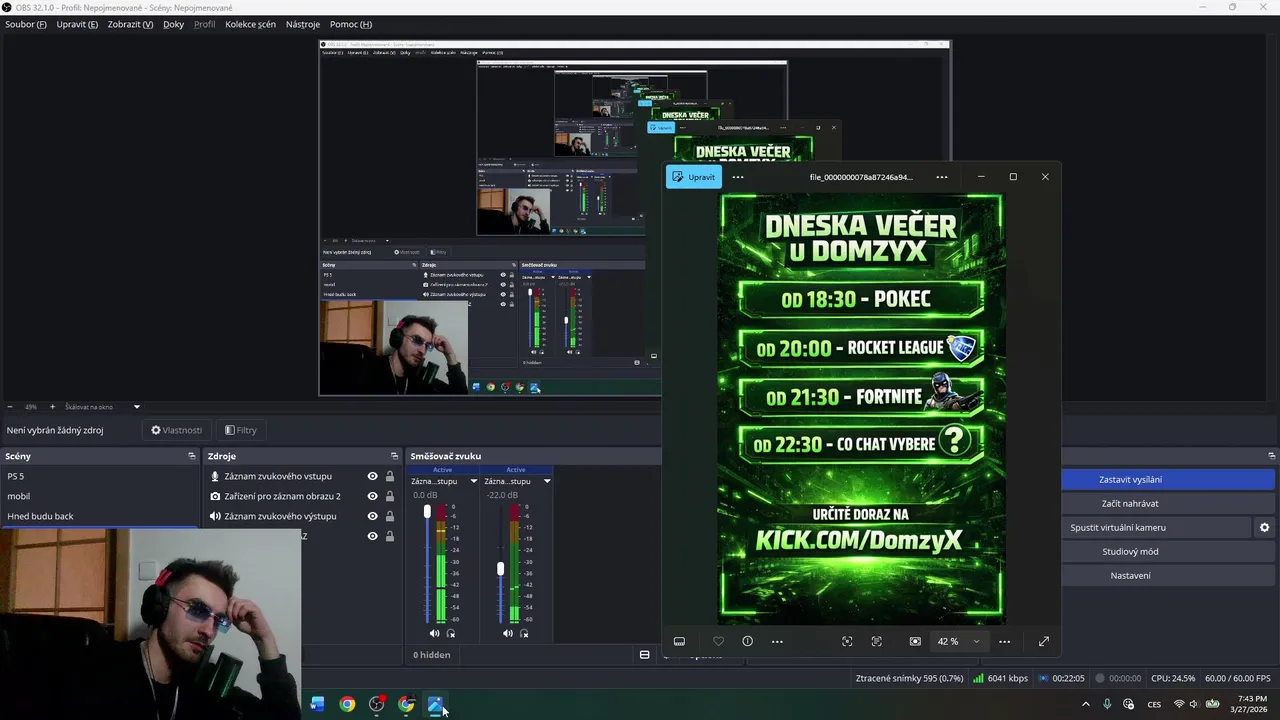Zoom out the OBS preview with minus
This screenshot has width=1280, height=720.
point(10,407)
